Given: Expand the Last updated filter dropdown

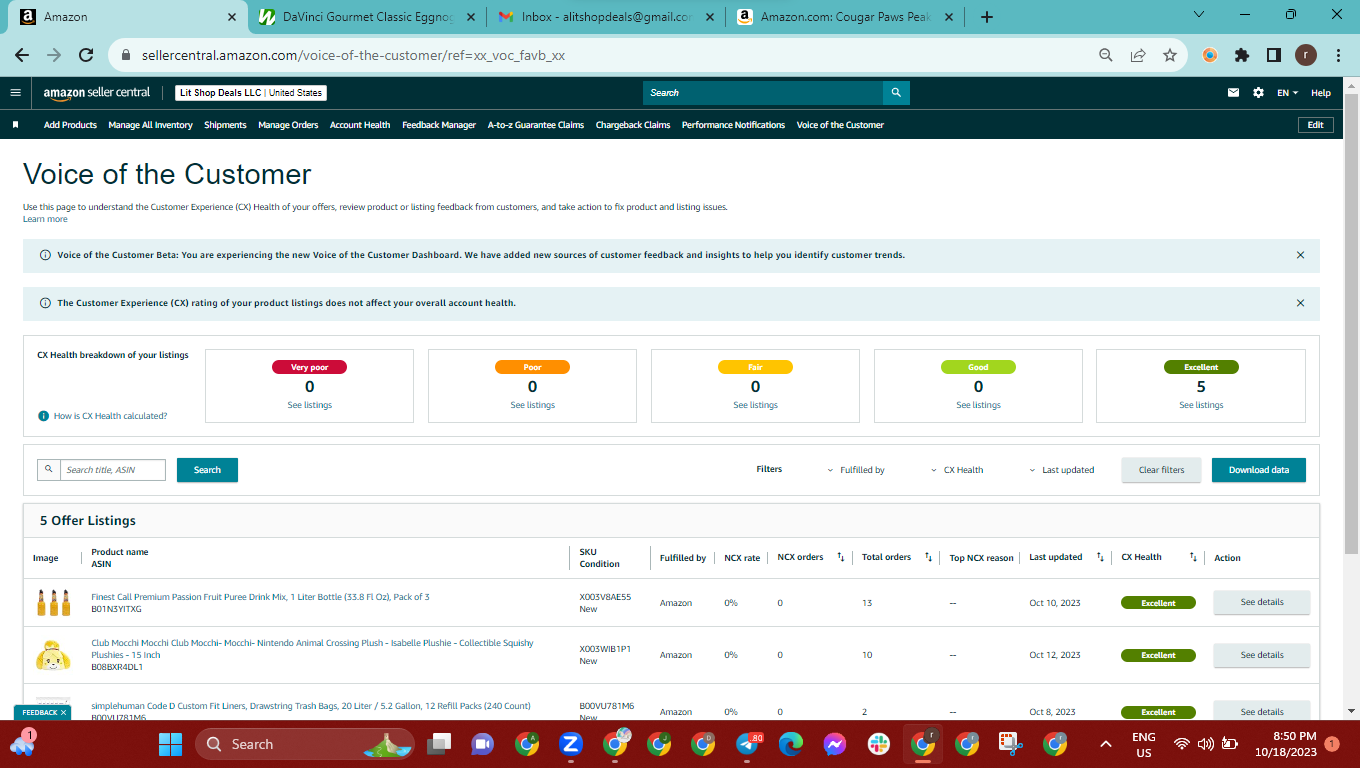Looking at the screenshot, I should coord(1062,470).
